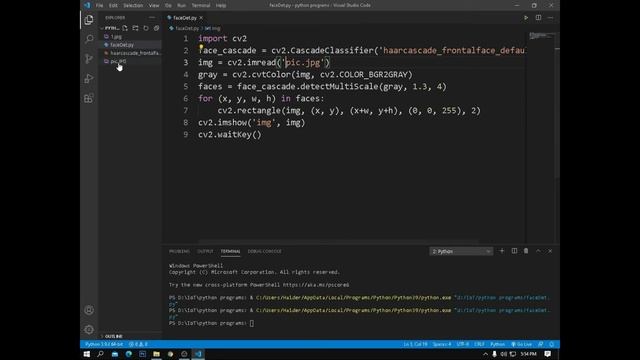Open Windows taskbar search

tap(100, 354)
